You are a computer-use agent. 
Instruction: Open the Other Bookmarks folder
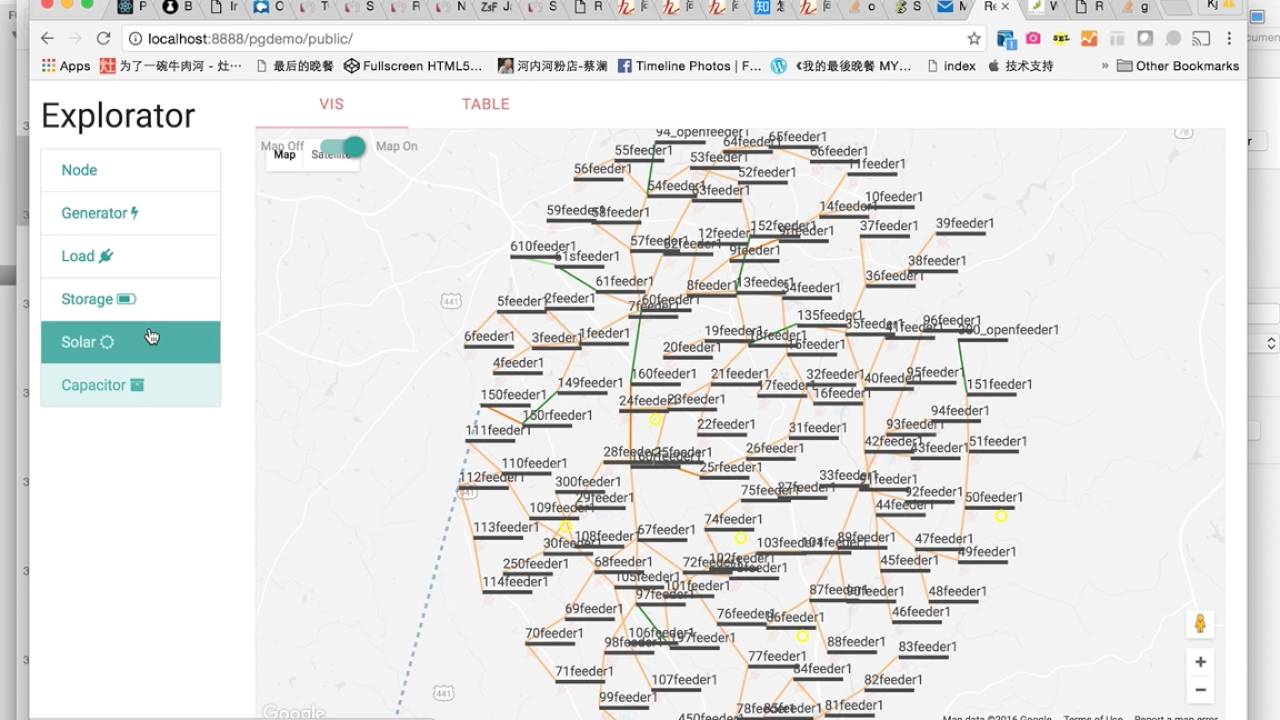(x=1177, y=66)
